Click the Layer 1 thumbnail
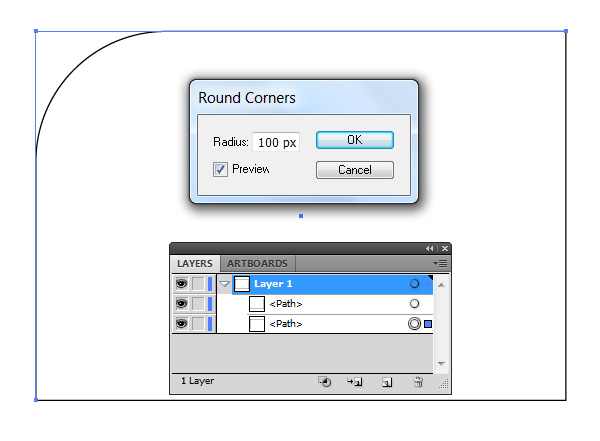Viewport: 600px width, 441px height. pos(242,284)
